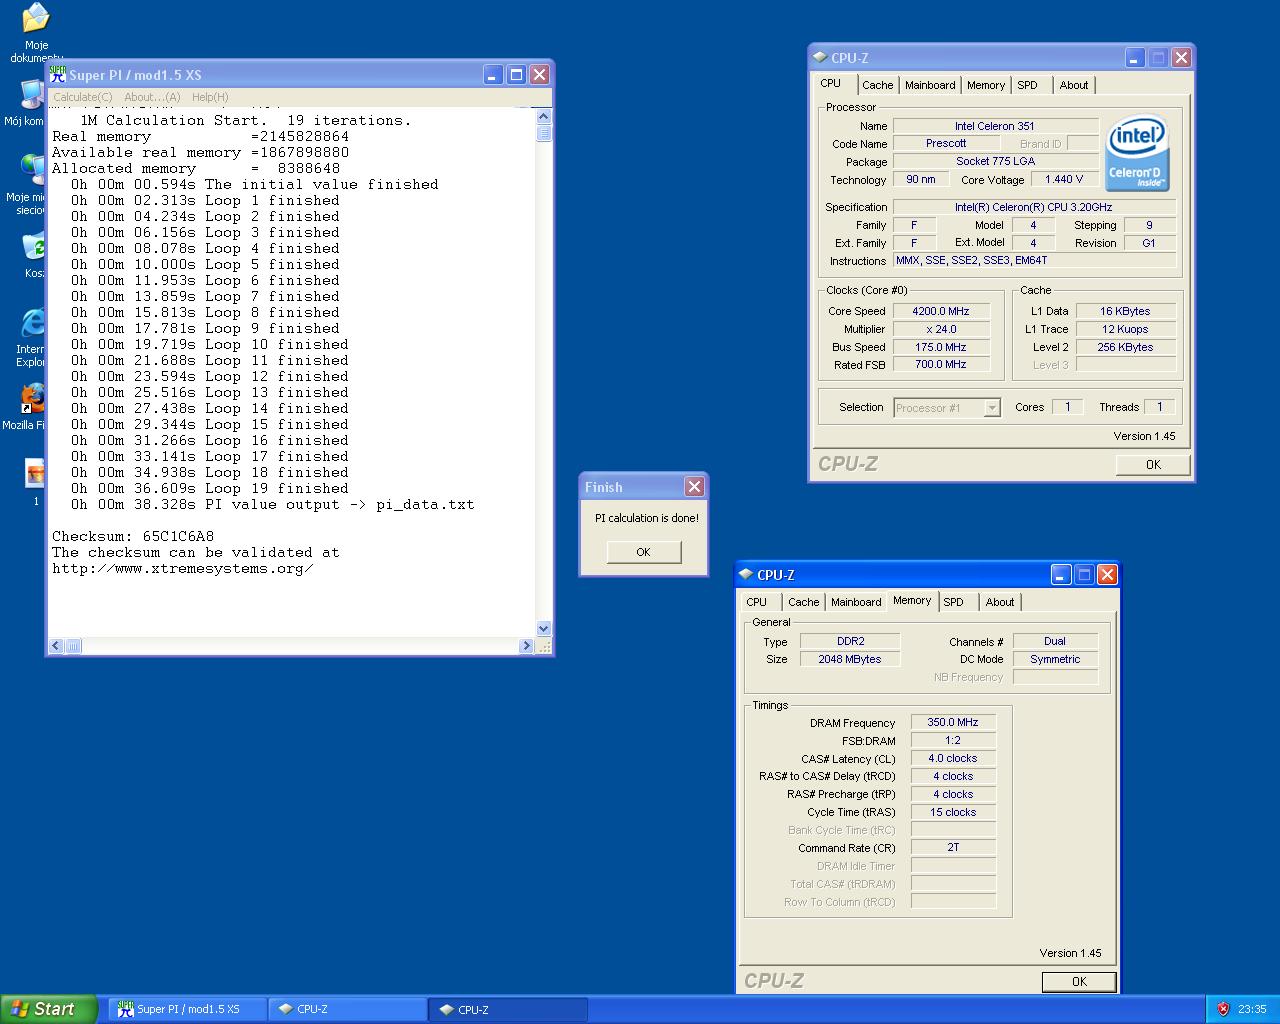
Task: Click CAS# Latency value 4.0 clocks
Action: 953,758
